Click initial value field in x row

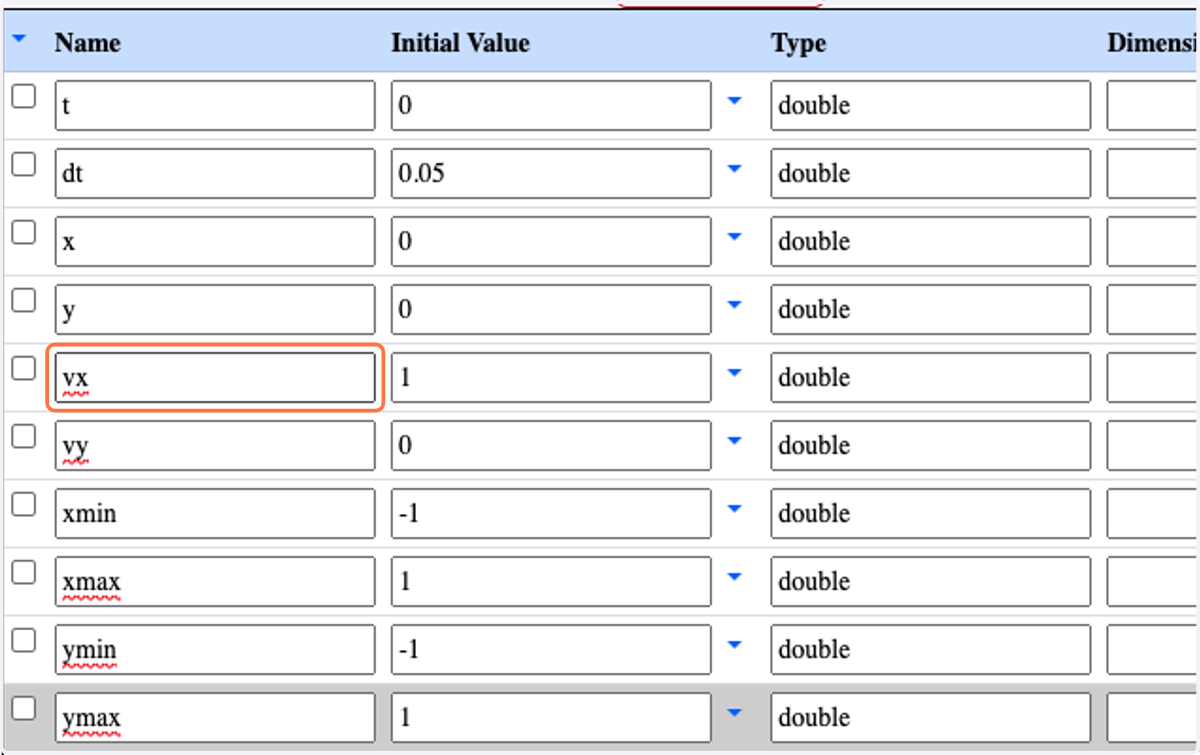pyautogui.click(x=551, y=242)
